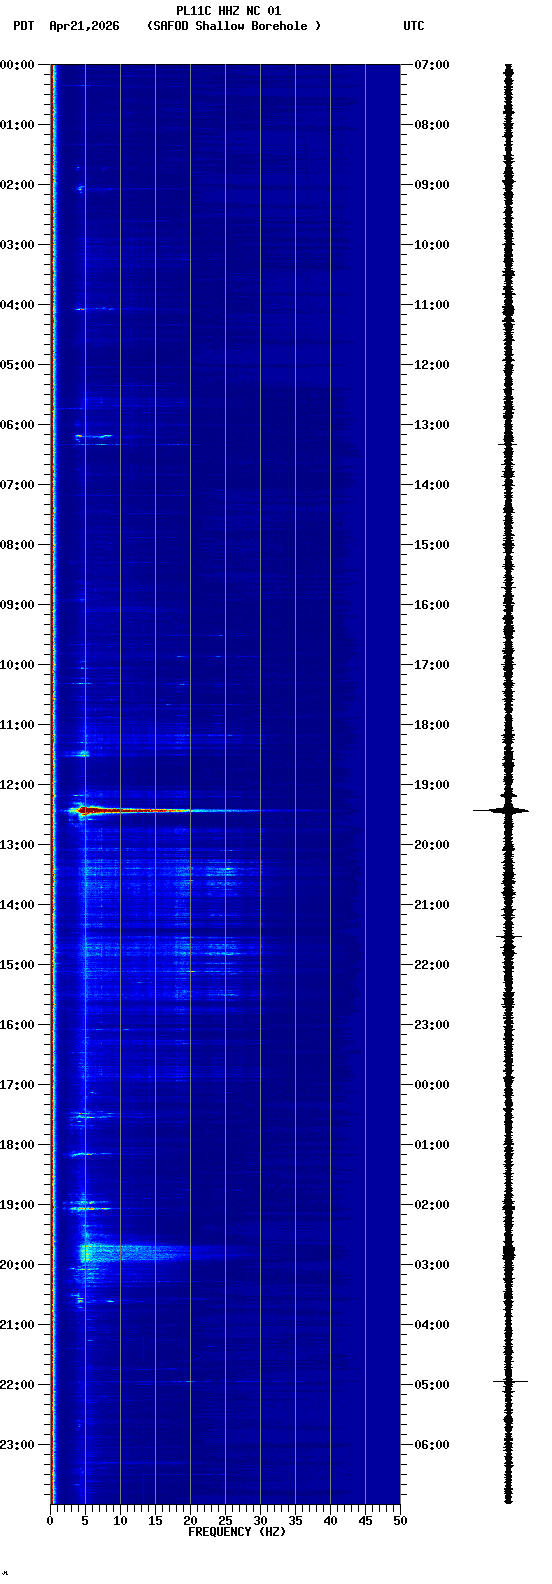
Task: Click the '50' frequency tick label
Action: click(400, 1521)
